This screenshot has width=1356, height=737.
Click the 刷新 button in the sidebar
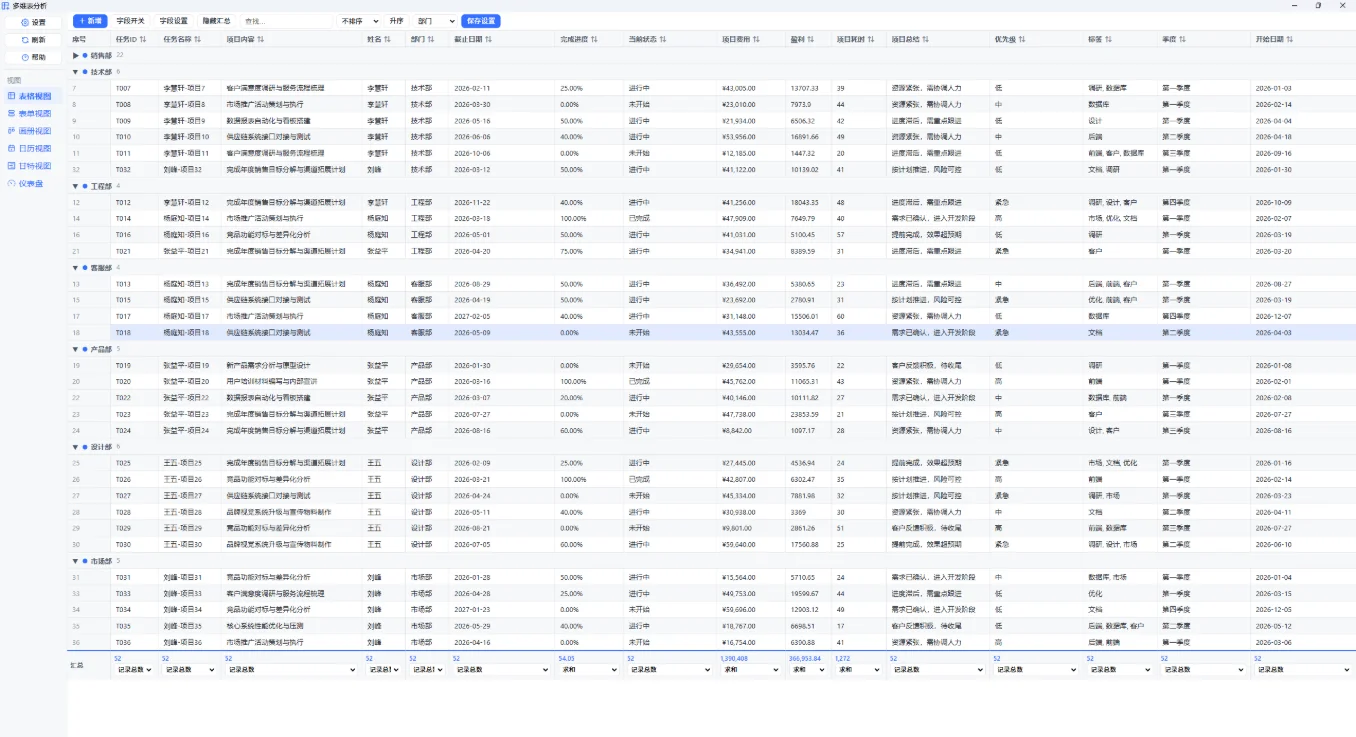33,40
